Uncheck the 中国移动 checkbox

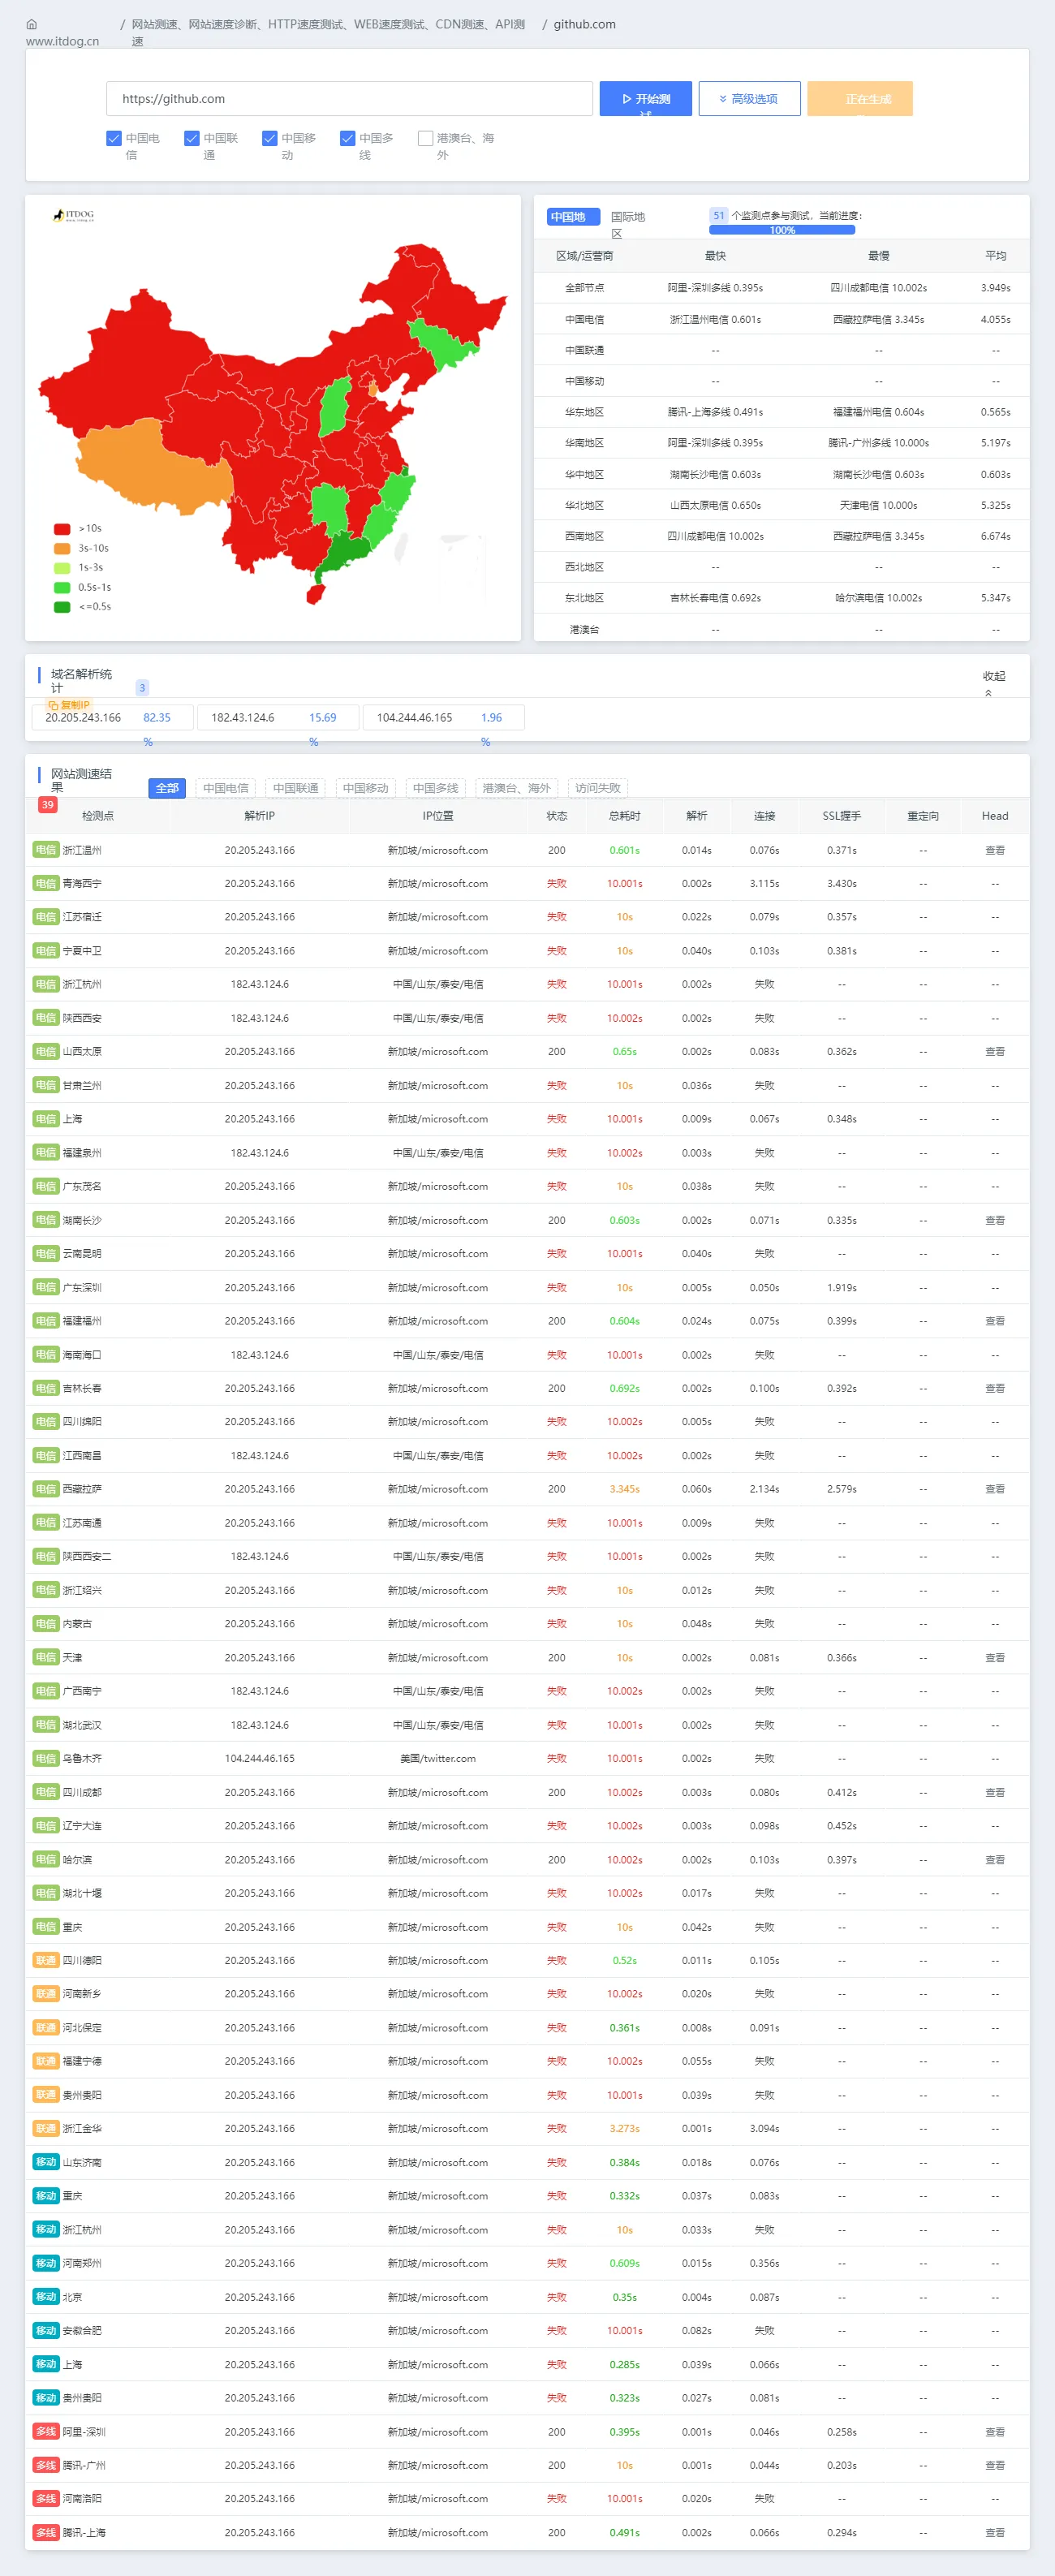click(270, 138)
